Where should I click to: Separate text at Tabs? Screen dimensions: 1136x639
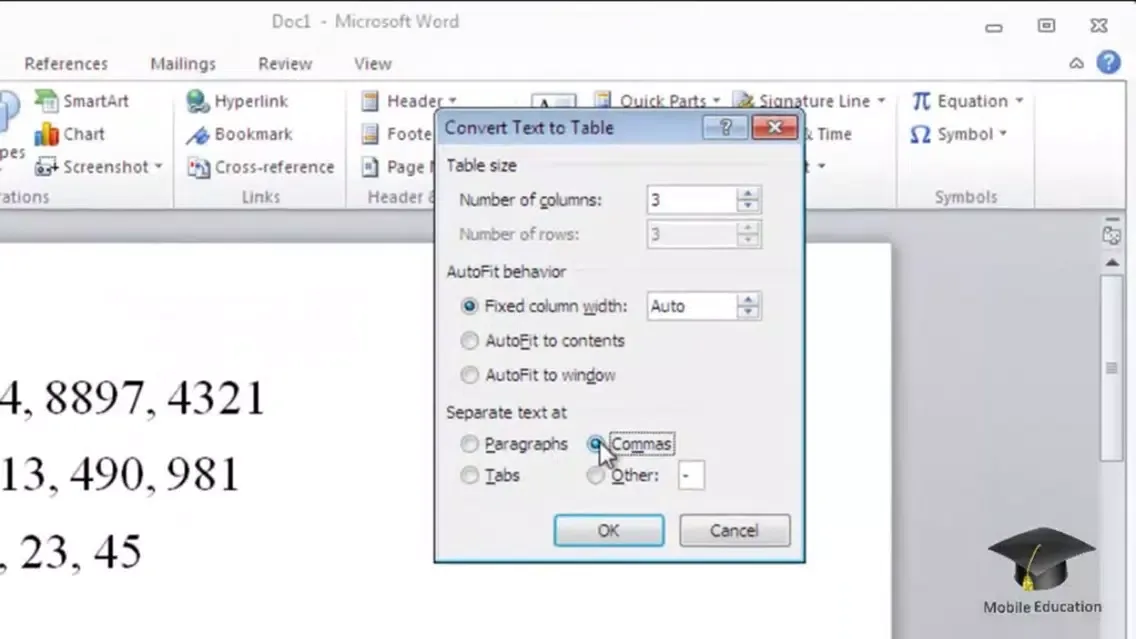point(490,475)
